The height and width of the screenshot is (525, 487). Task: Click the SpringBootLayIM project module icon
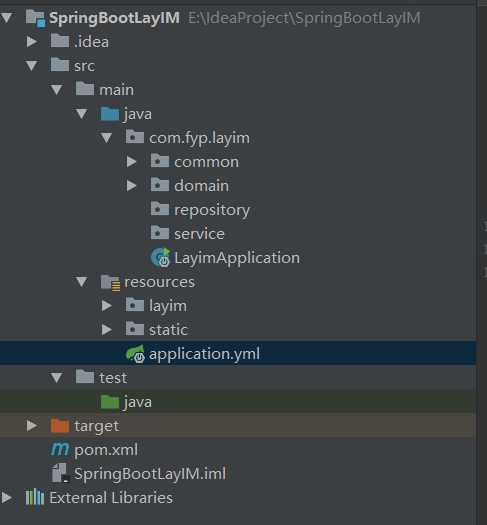coord(35,18)
